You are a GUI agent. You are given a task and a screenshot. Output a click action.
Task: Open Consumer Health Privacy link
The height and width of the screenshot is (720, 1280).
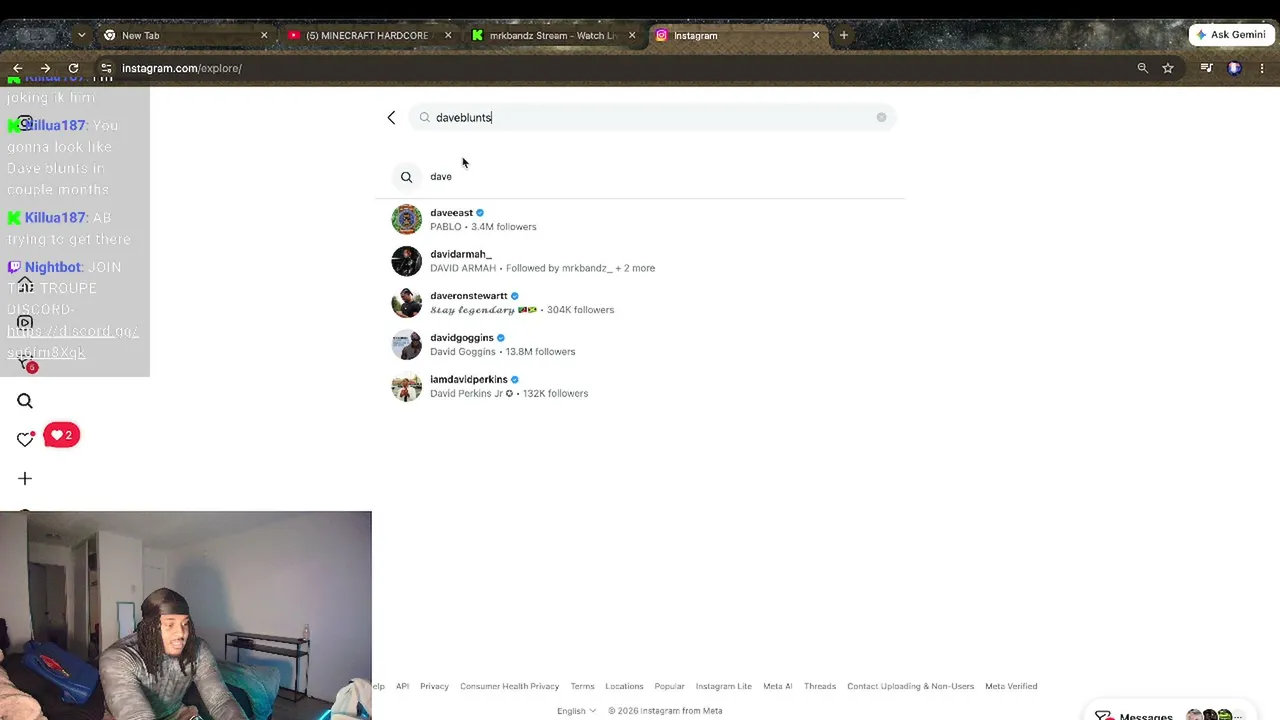509,686
